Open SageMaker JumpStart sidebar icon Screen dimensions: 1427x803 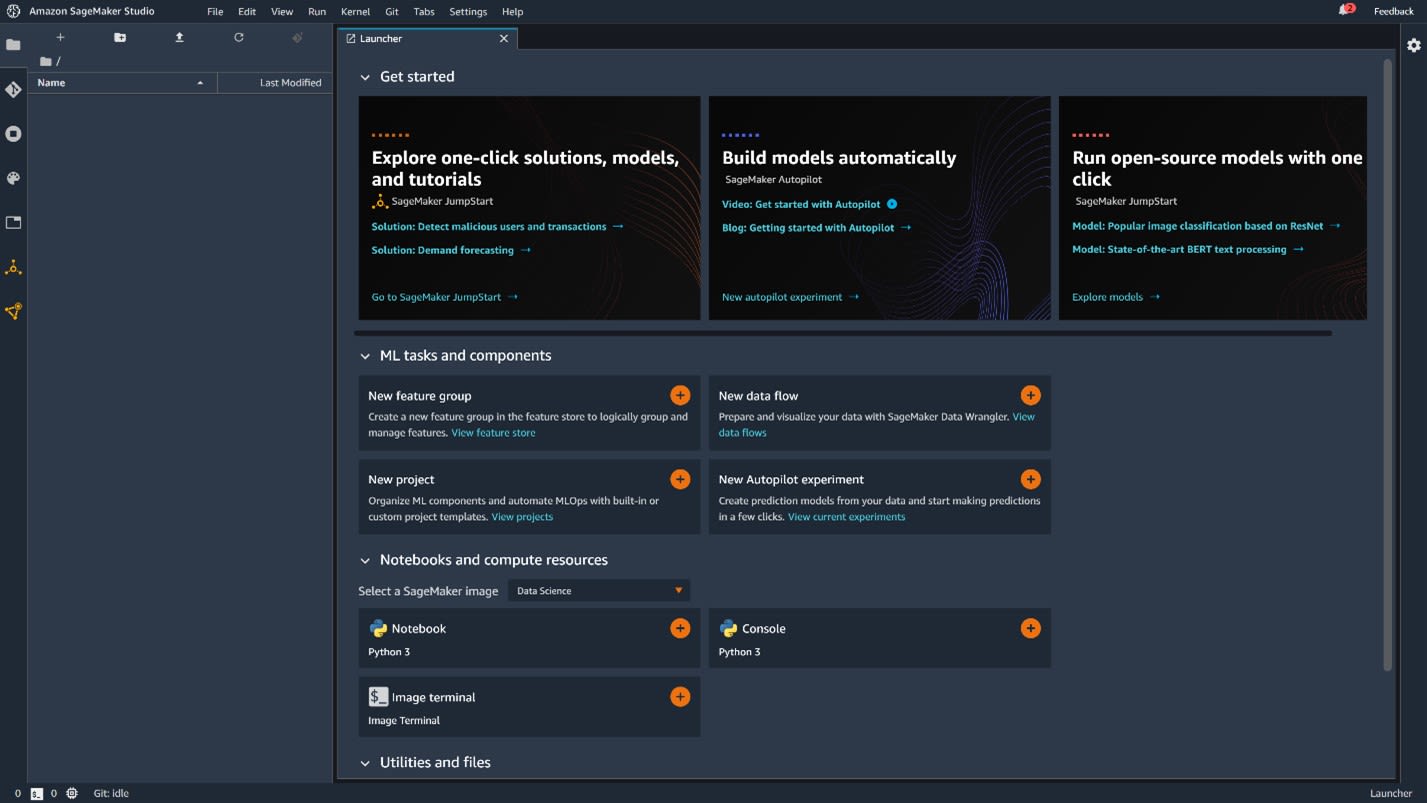tap(13, 267)
